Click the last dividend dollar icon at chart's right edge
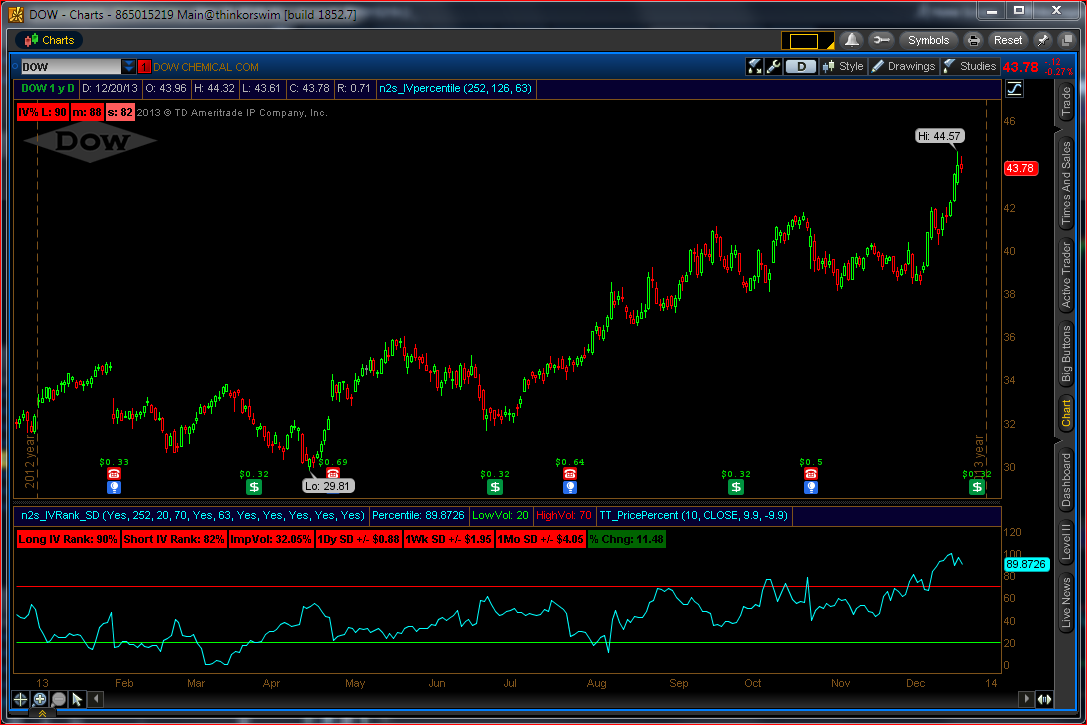The image size is (1087, 725). [x=977, y=487]
